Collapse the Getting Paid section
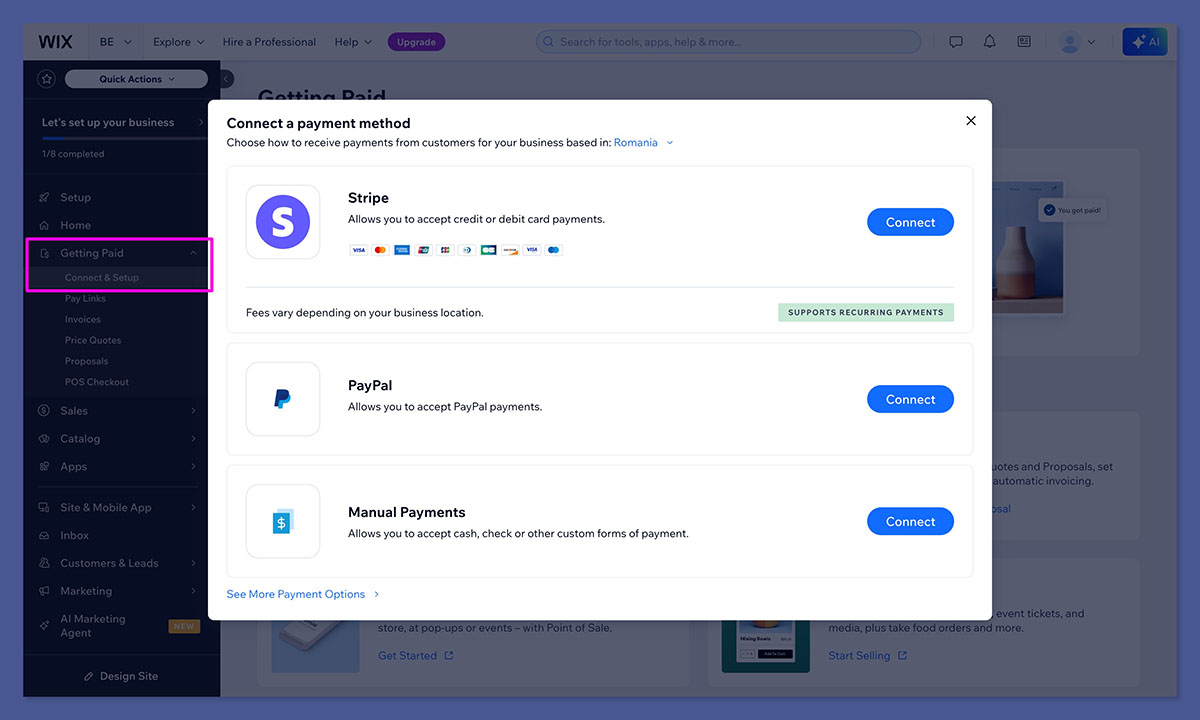1200x720 pixels. 118,254
